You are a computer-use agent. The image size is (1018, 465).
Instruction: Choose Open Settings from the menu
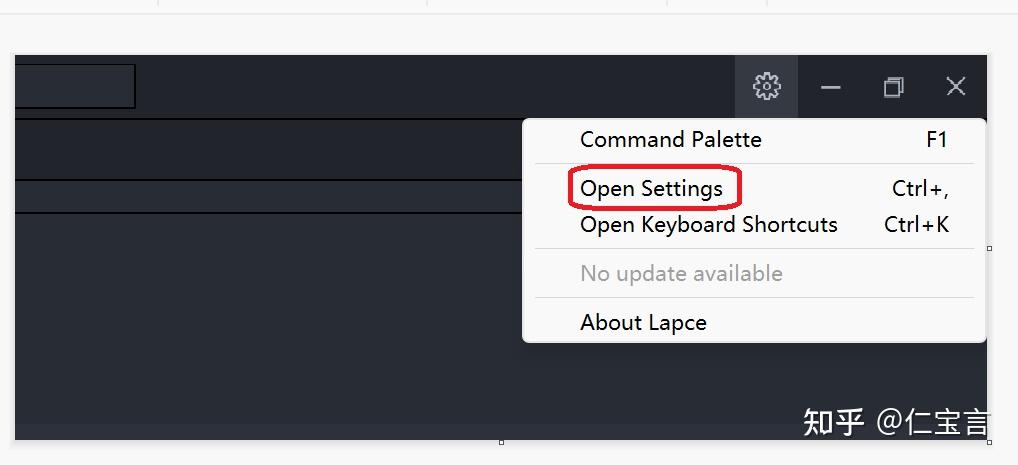click(x=651, y=188)
